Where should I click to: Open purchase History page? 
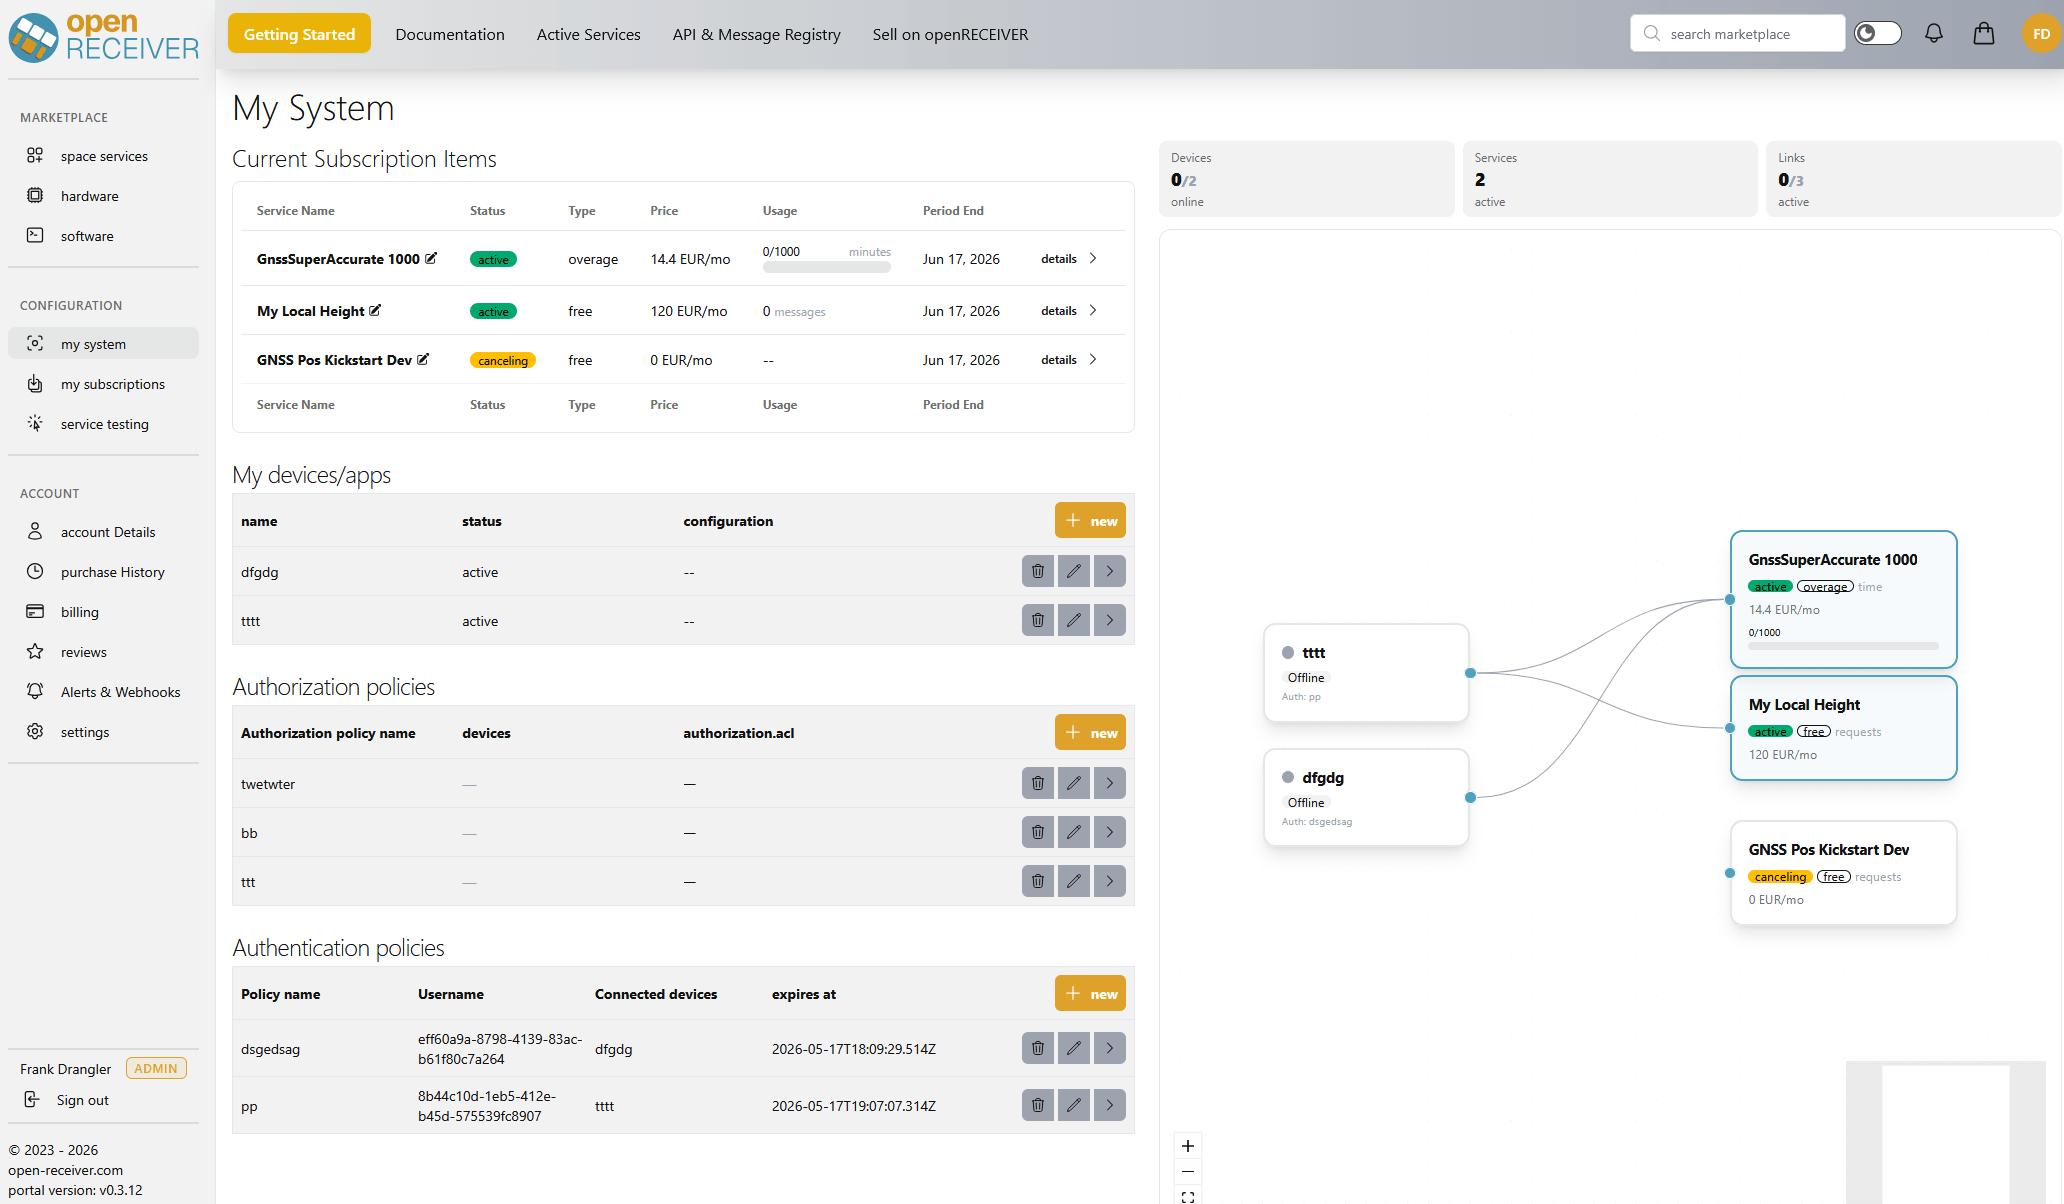[x=103, y=572]
